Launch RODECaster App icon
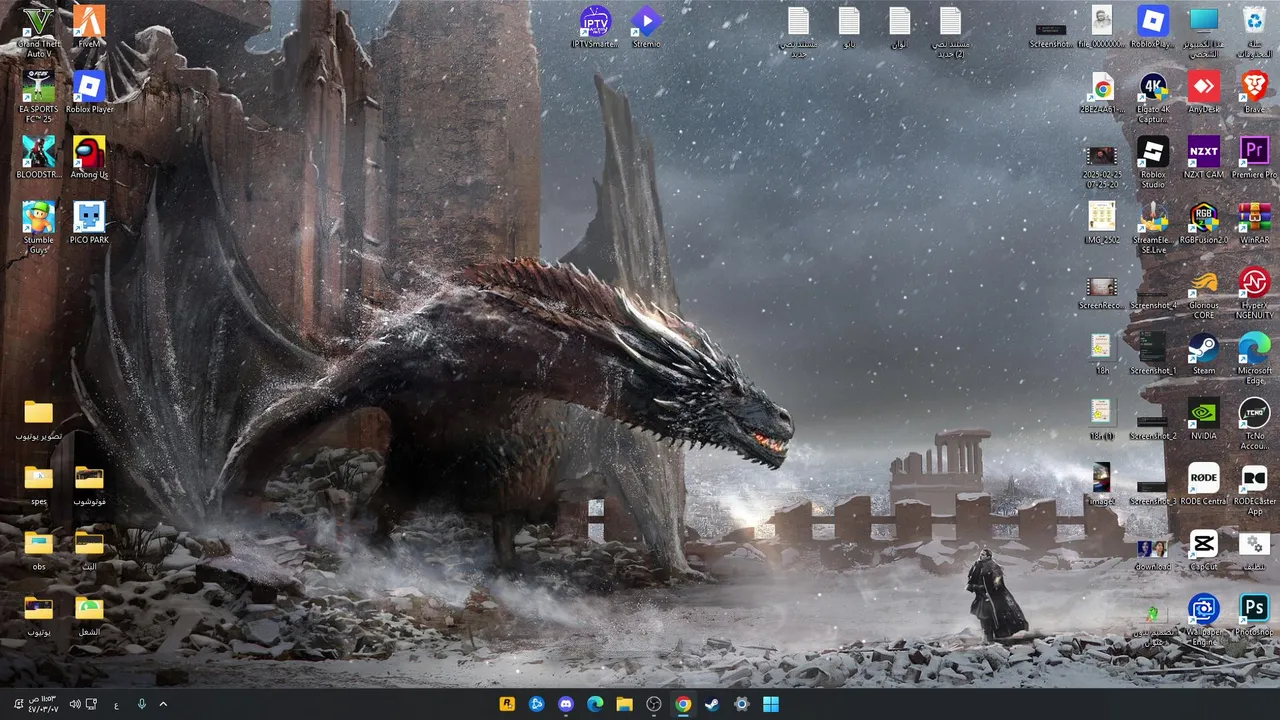Viewport: 1280px width, 720px height. [1254, 489]
